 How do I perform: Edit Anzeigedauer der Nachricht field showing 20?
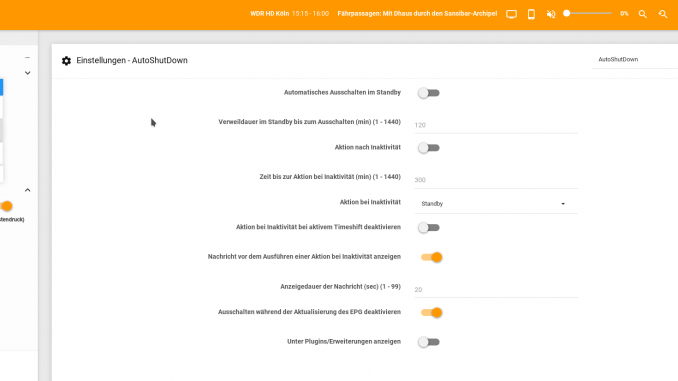[x=496, y=289]
